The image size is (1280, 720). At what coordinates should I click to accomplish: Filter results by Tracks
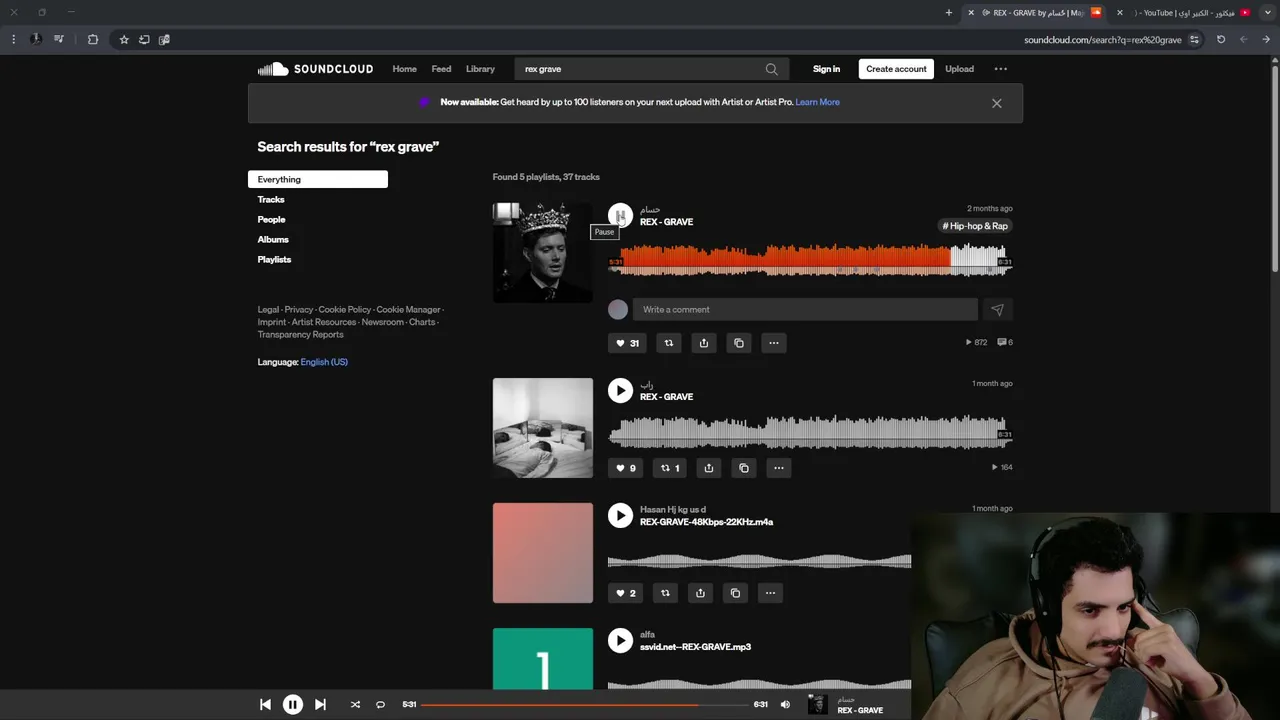[x=271, y=199]
